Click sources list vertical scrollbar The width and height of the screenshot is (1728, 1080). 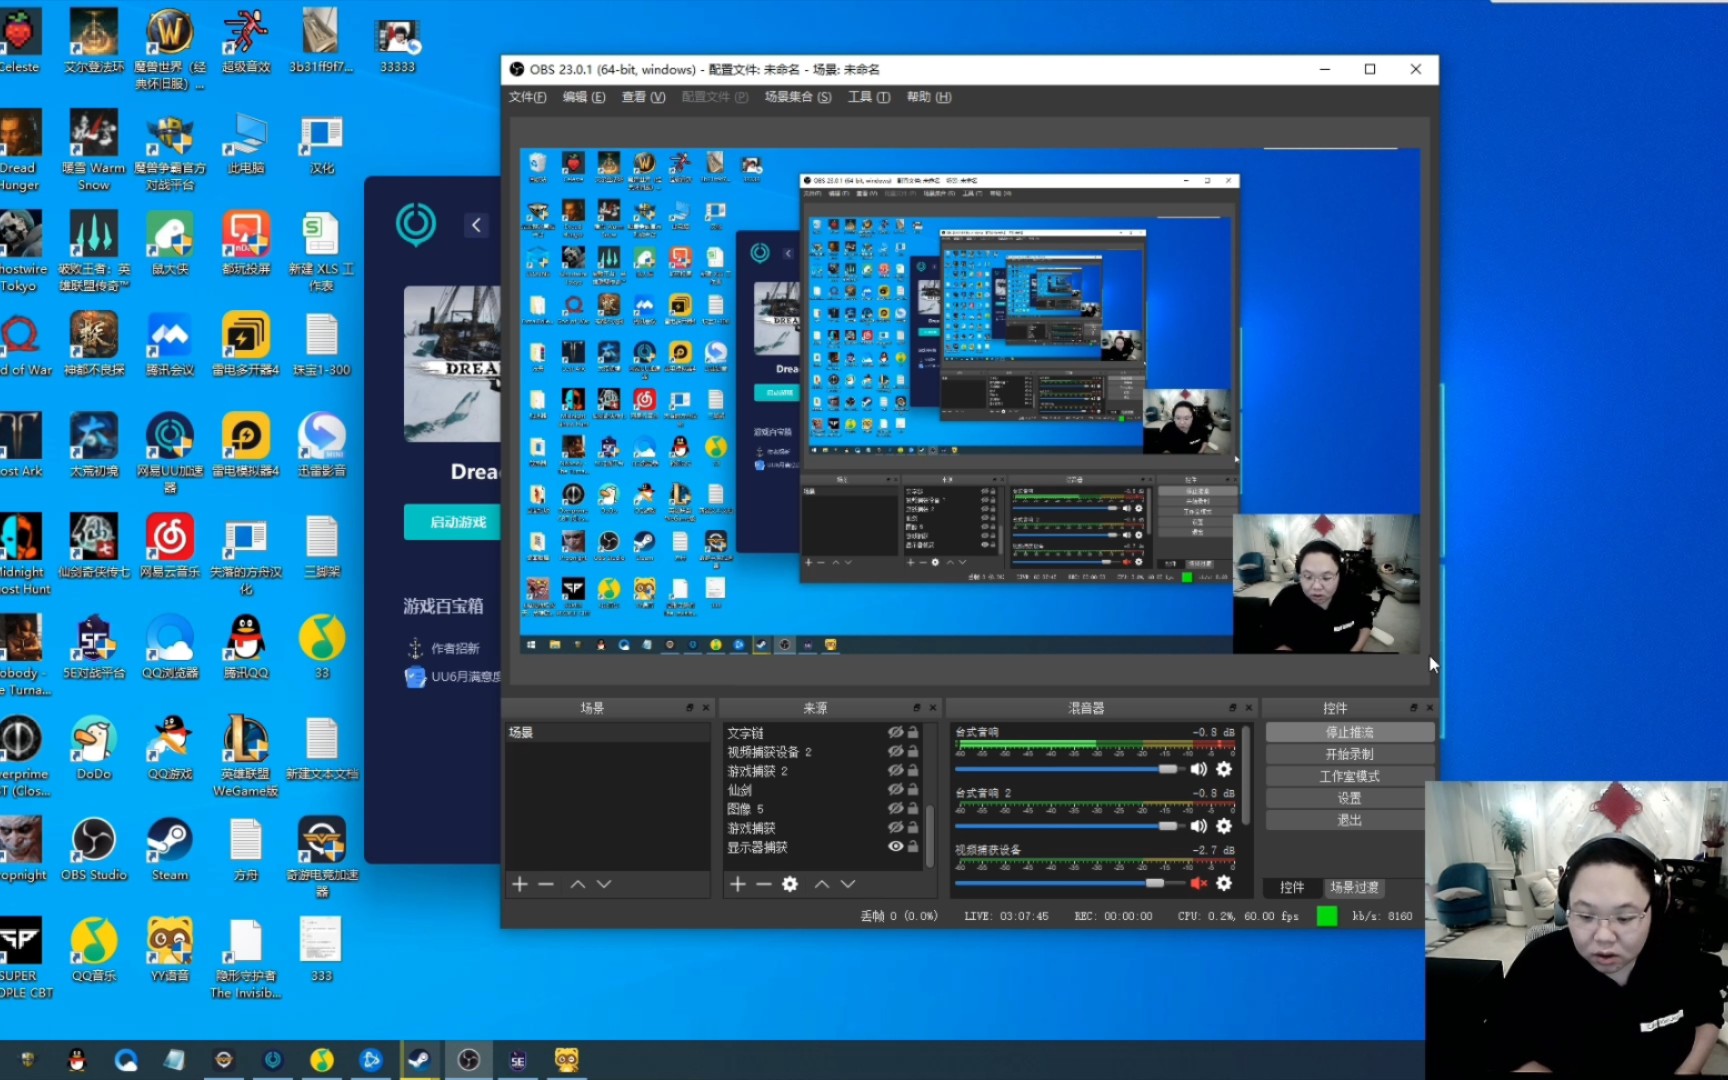click(930, 835)
